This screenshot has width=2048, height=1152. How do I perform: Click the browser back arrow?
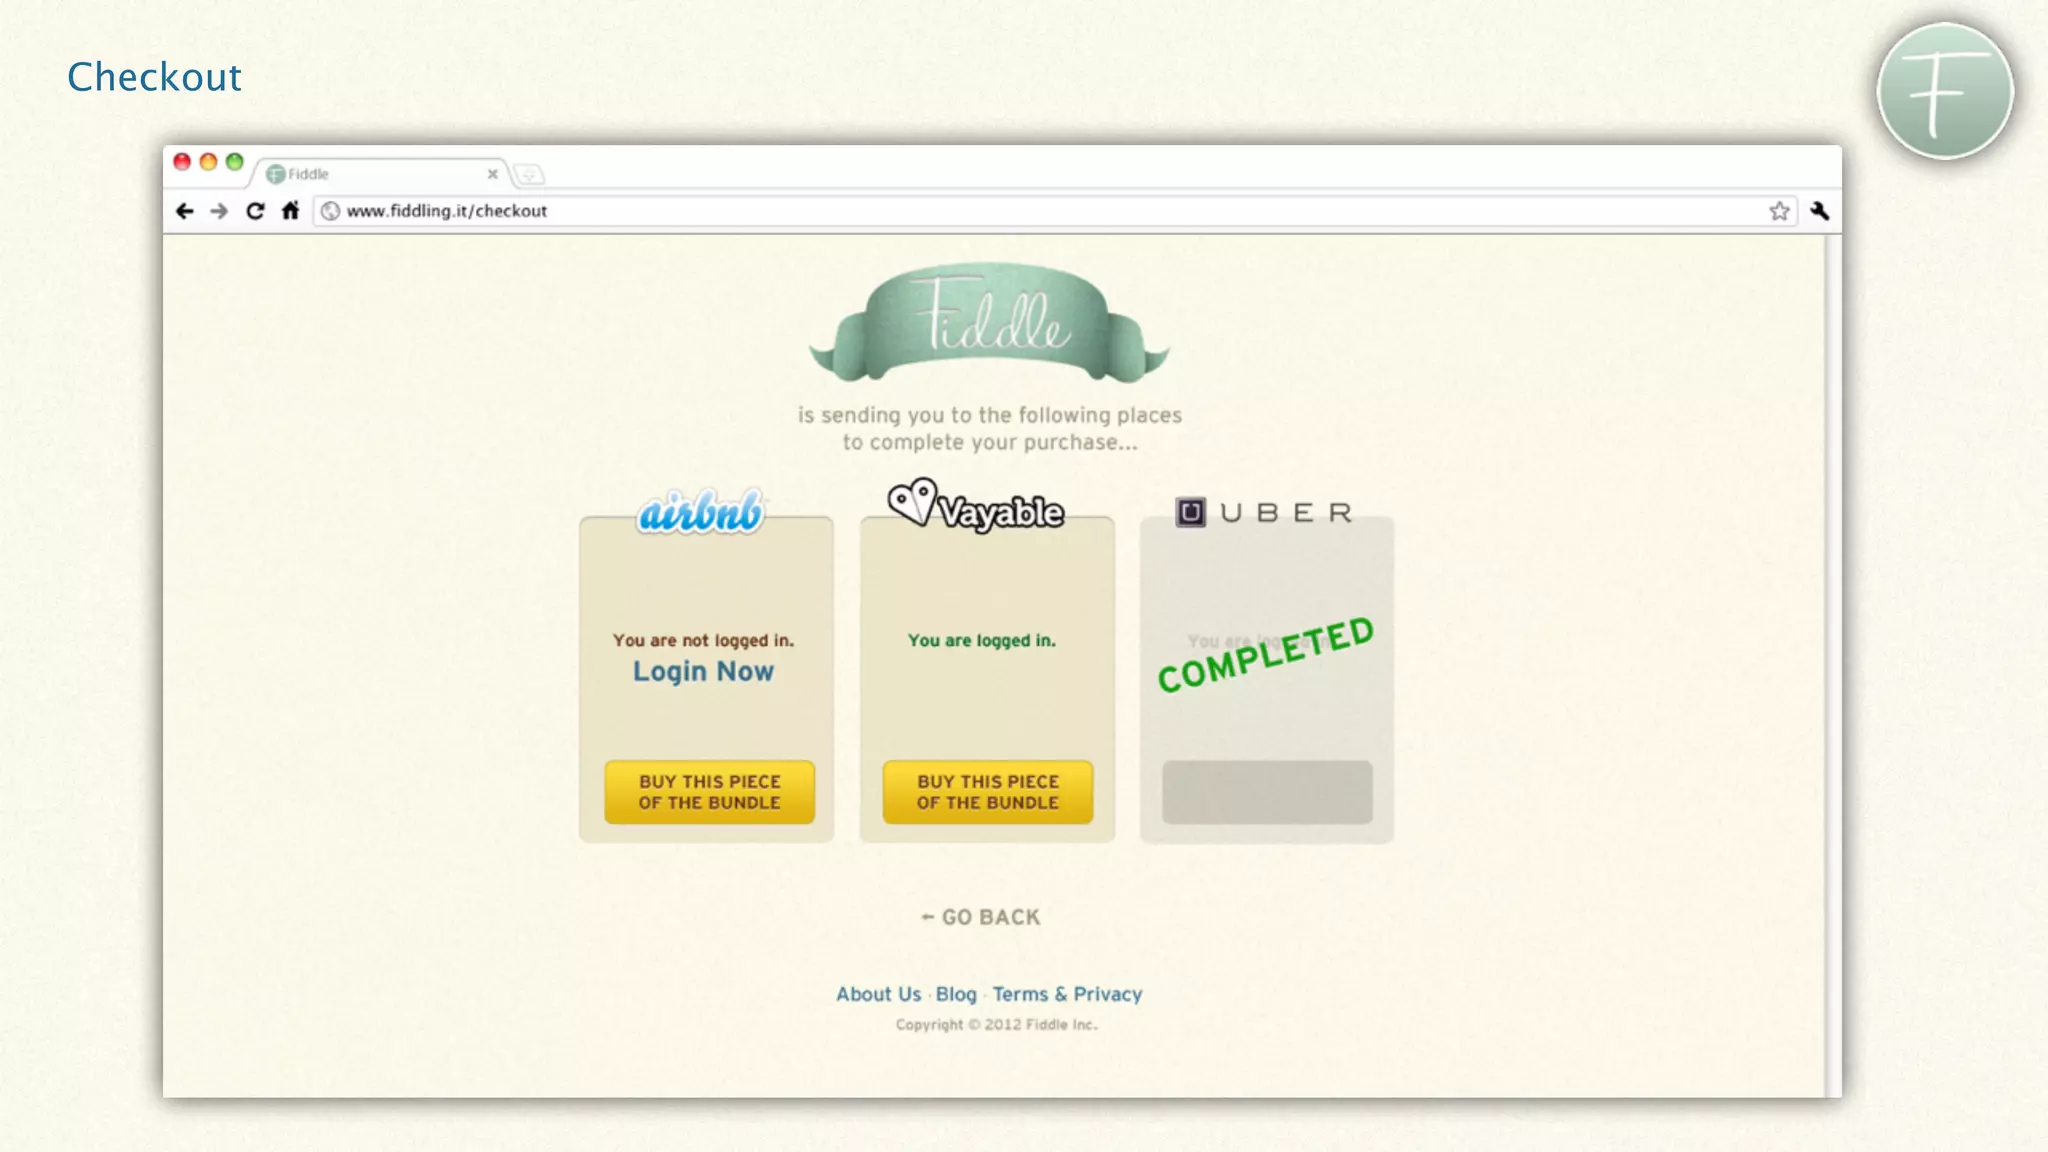[x=185, y=211]
